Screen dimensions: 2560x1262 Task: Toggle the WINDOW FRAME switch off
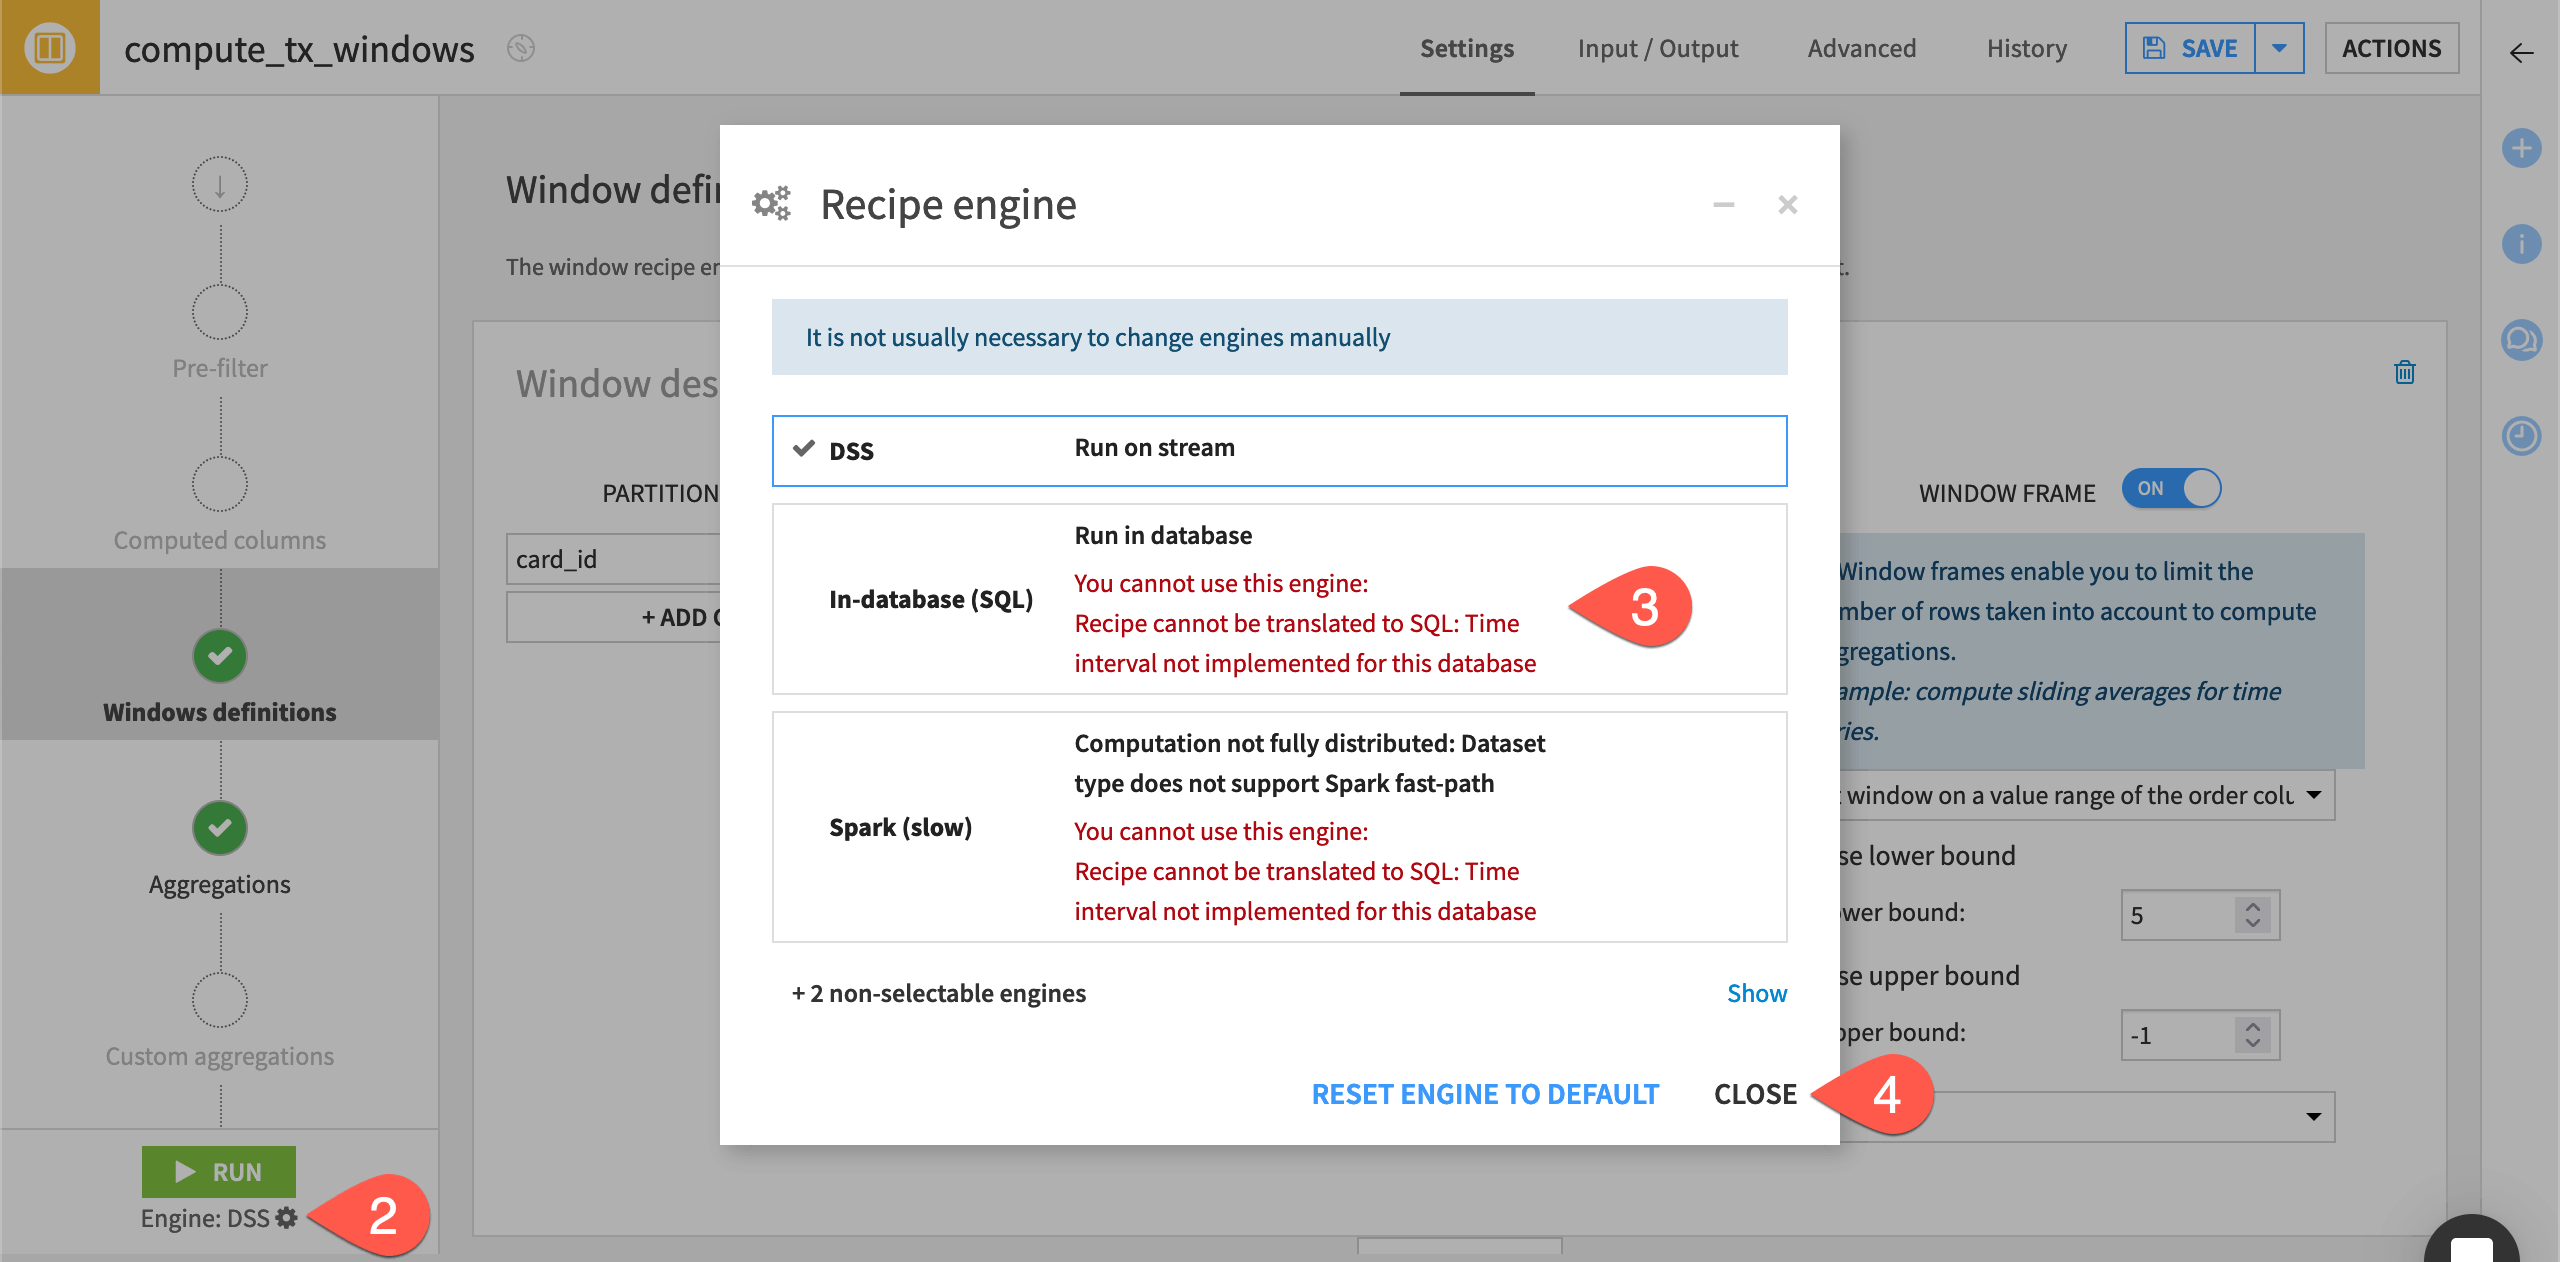coord(2171,489)
